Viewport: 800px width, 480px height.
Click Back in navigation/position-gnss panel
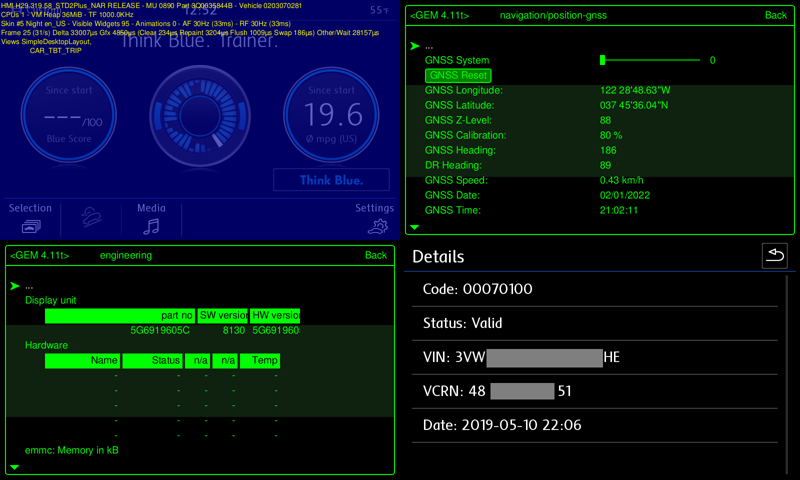[x=776, y=15]
